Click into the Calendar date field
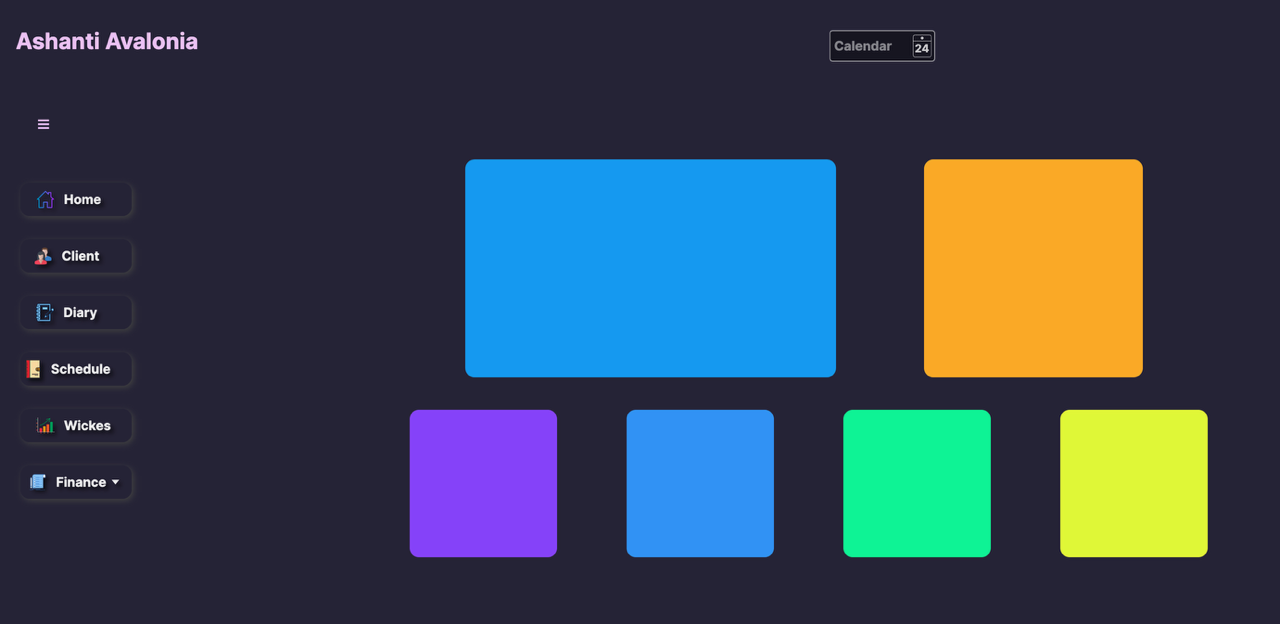1280x624 pixels. coord(866,46)
